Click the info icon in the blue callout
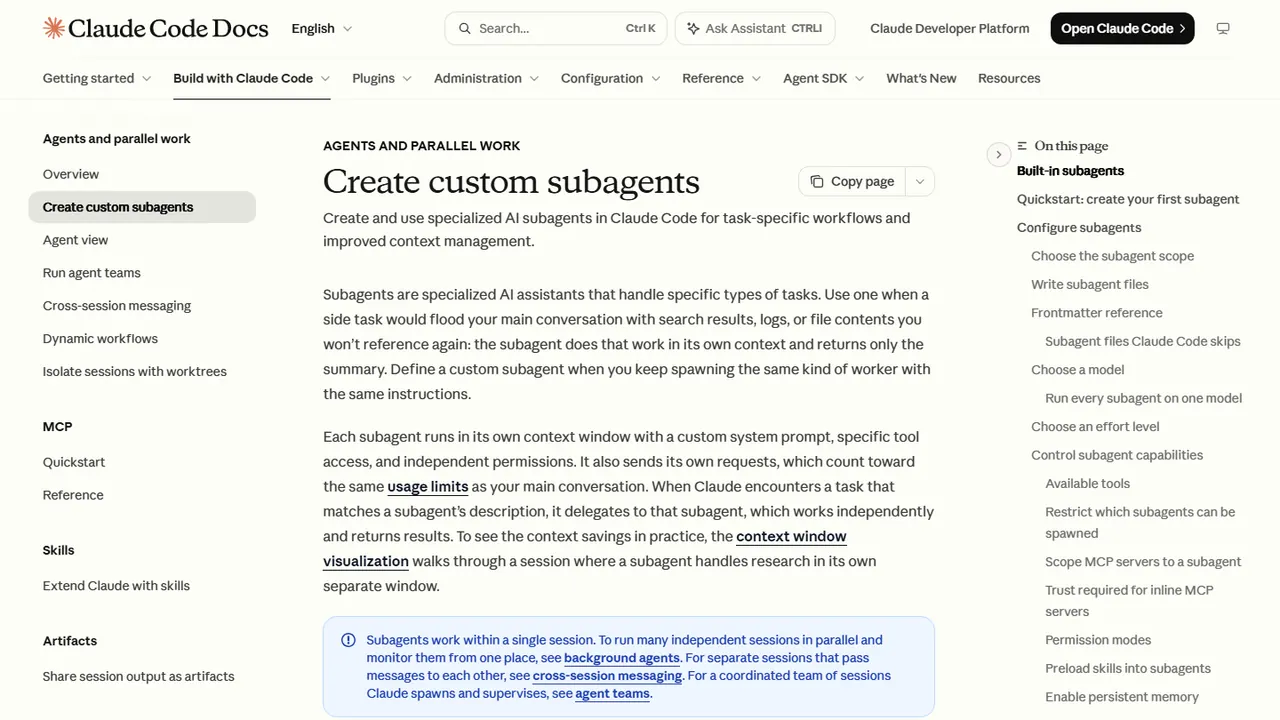 pyautogui.click(x=348, y=640)
